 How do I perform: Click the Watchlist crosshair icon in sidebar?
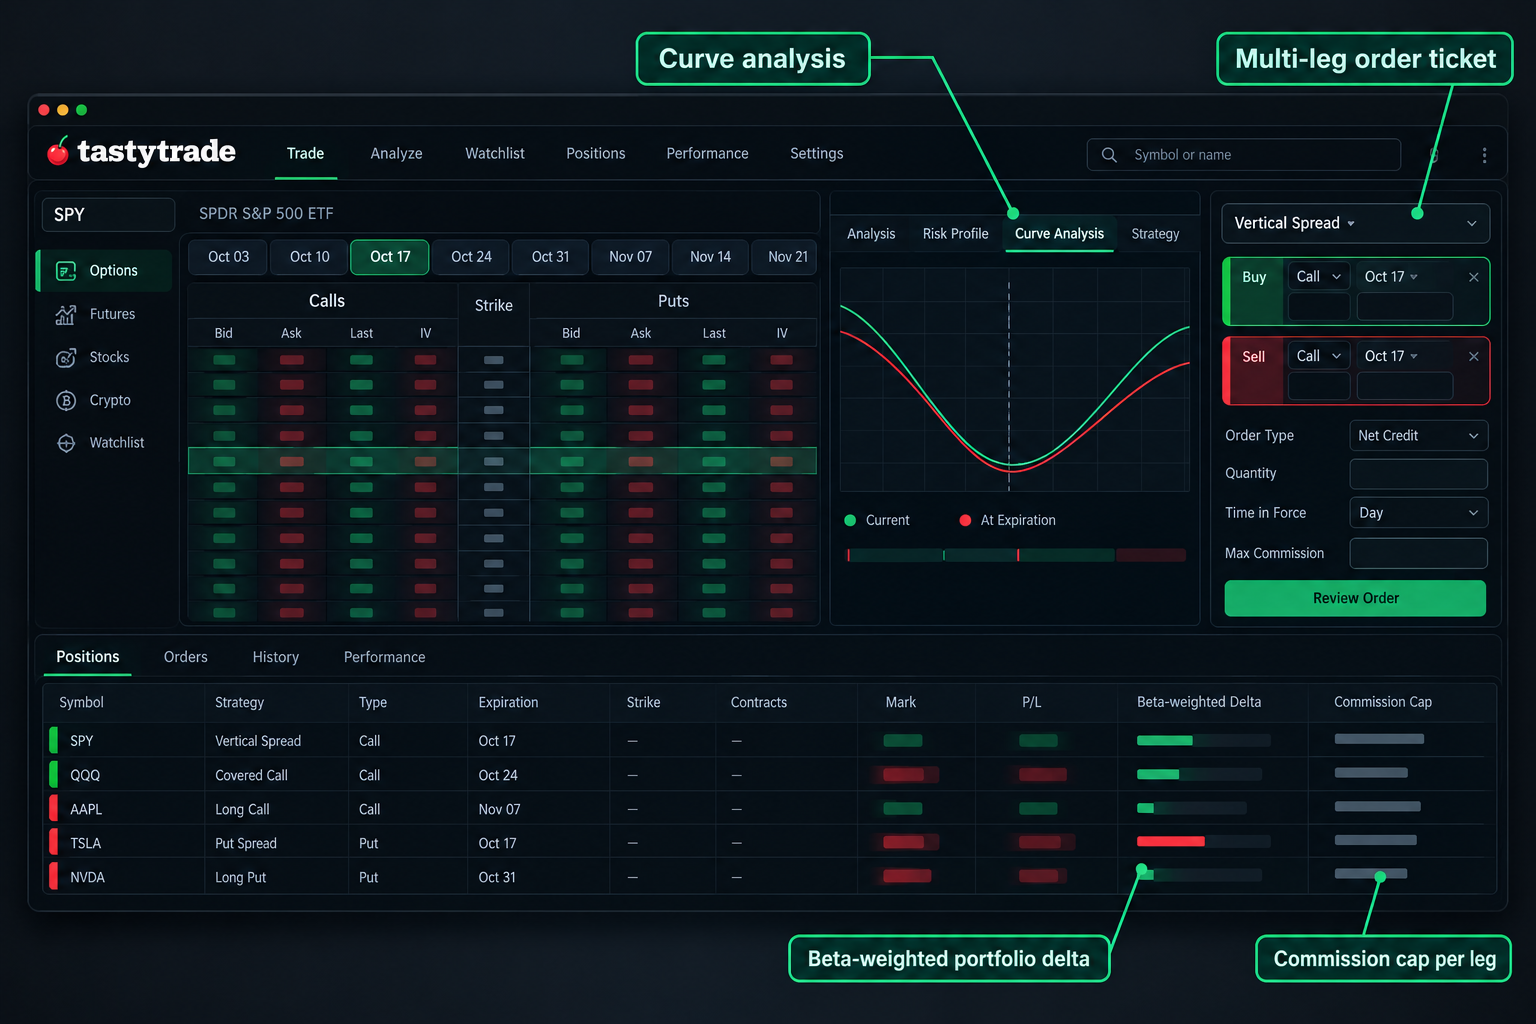click(66, 443)
